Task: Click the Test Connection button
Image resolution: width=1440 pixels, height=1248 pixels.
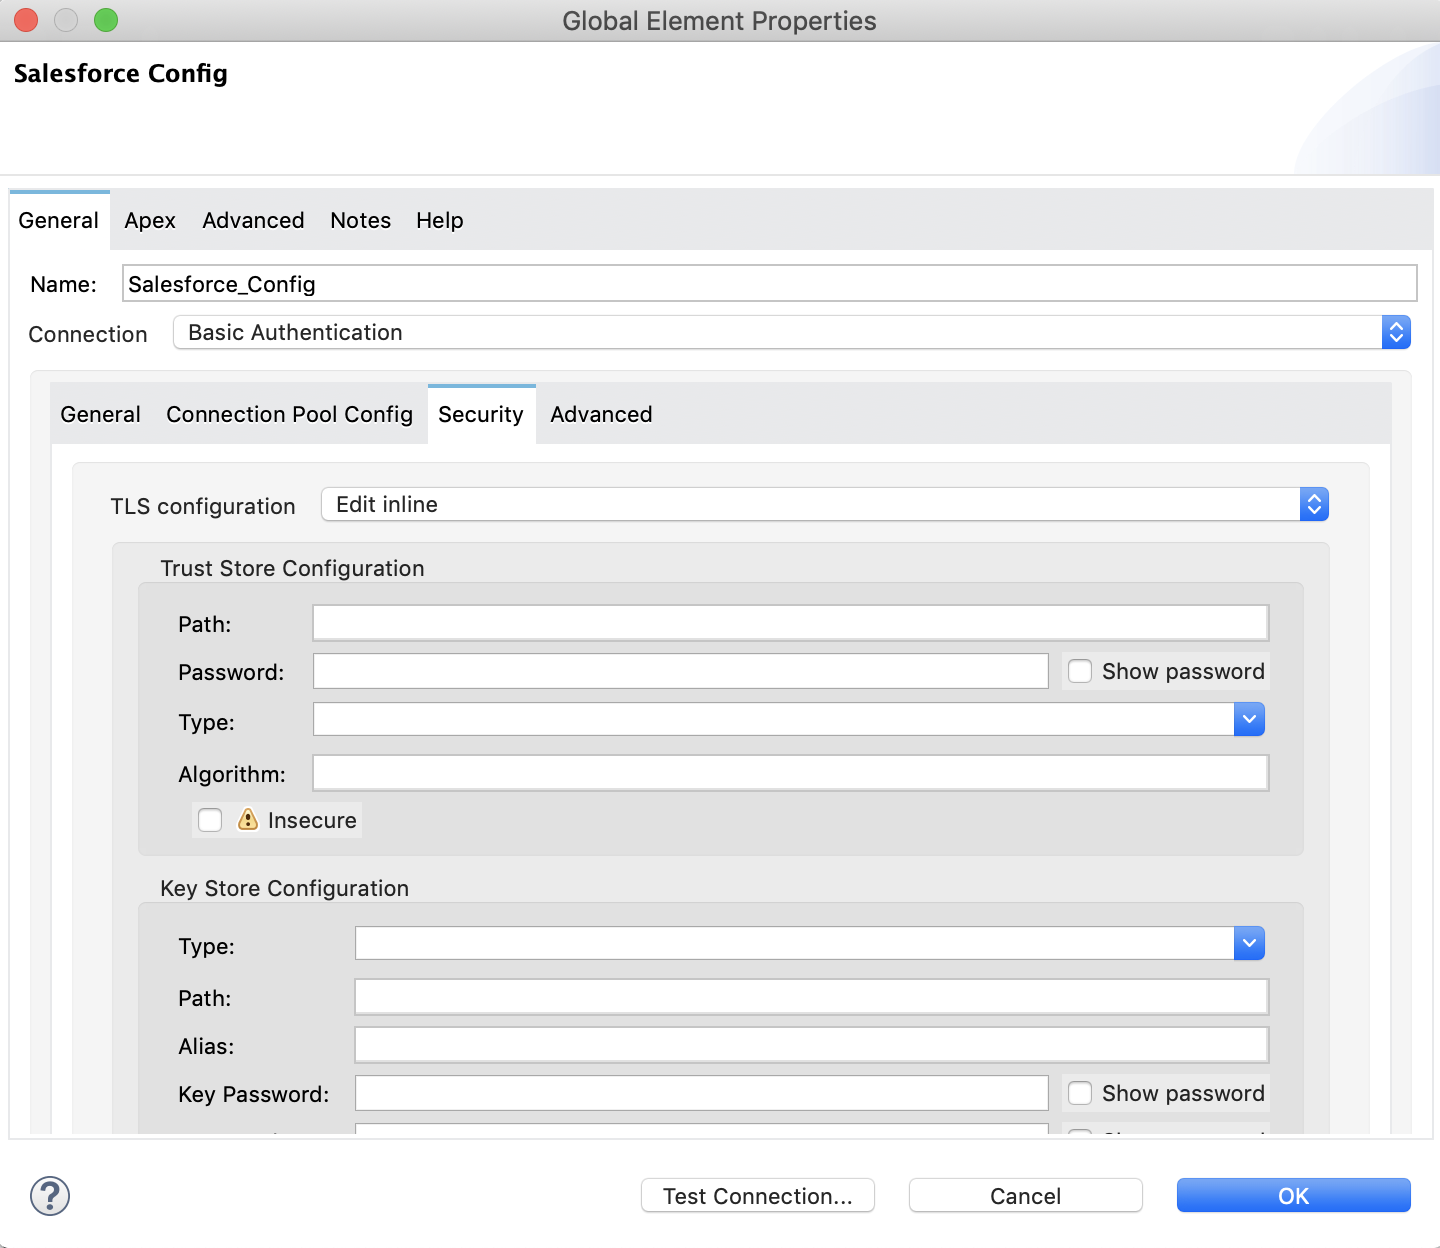Action: [x=757, y=1196]
